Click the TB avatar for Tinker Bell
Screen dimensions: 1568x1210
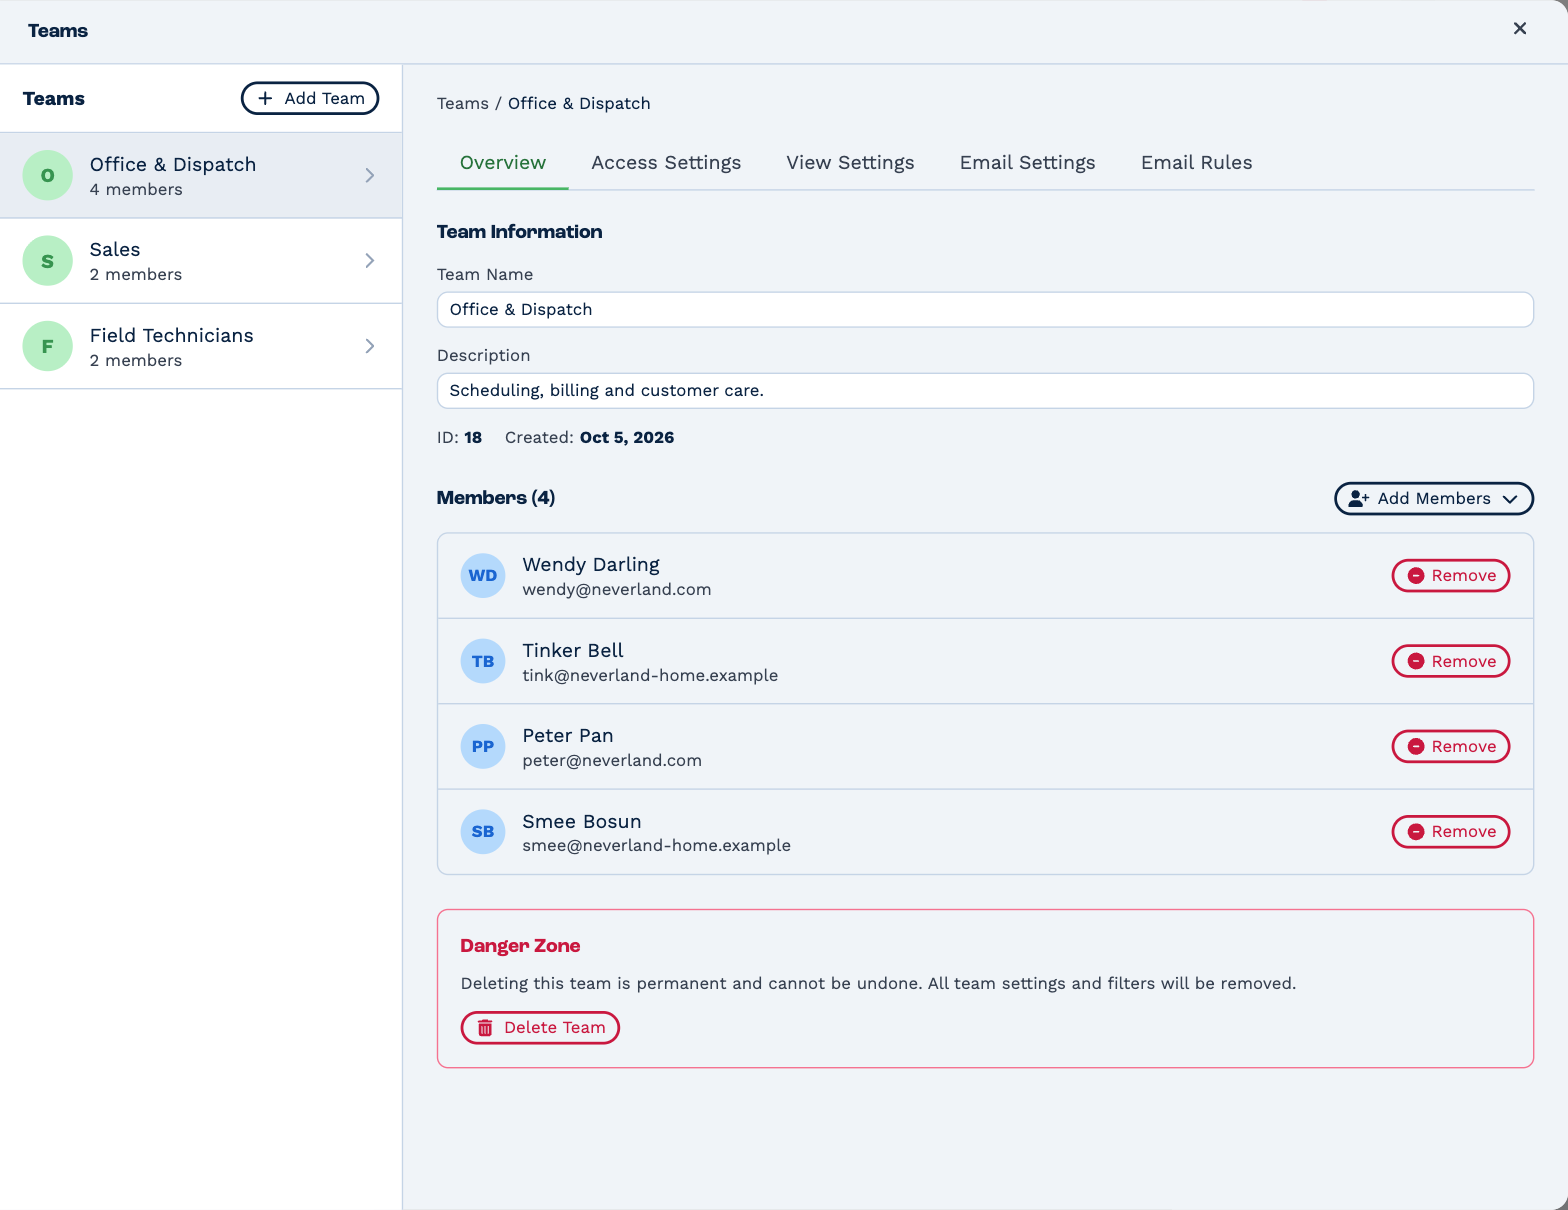point(483,662)
